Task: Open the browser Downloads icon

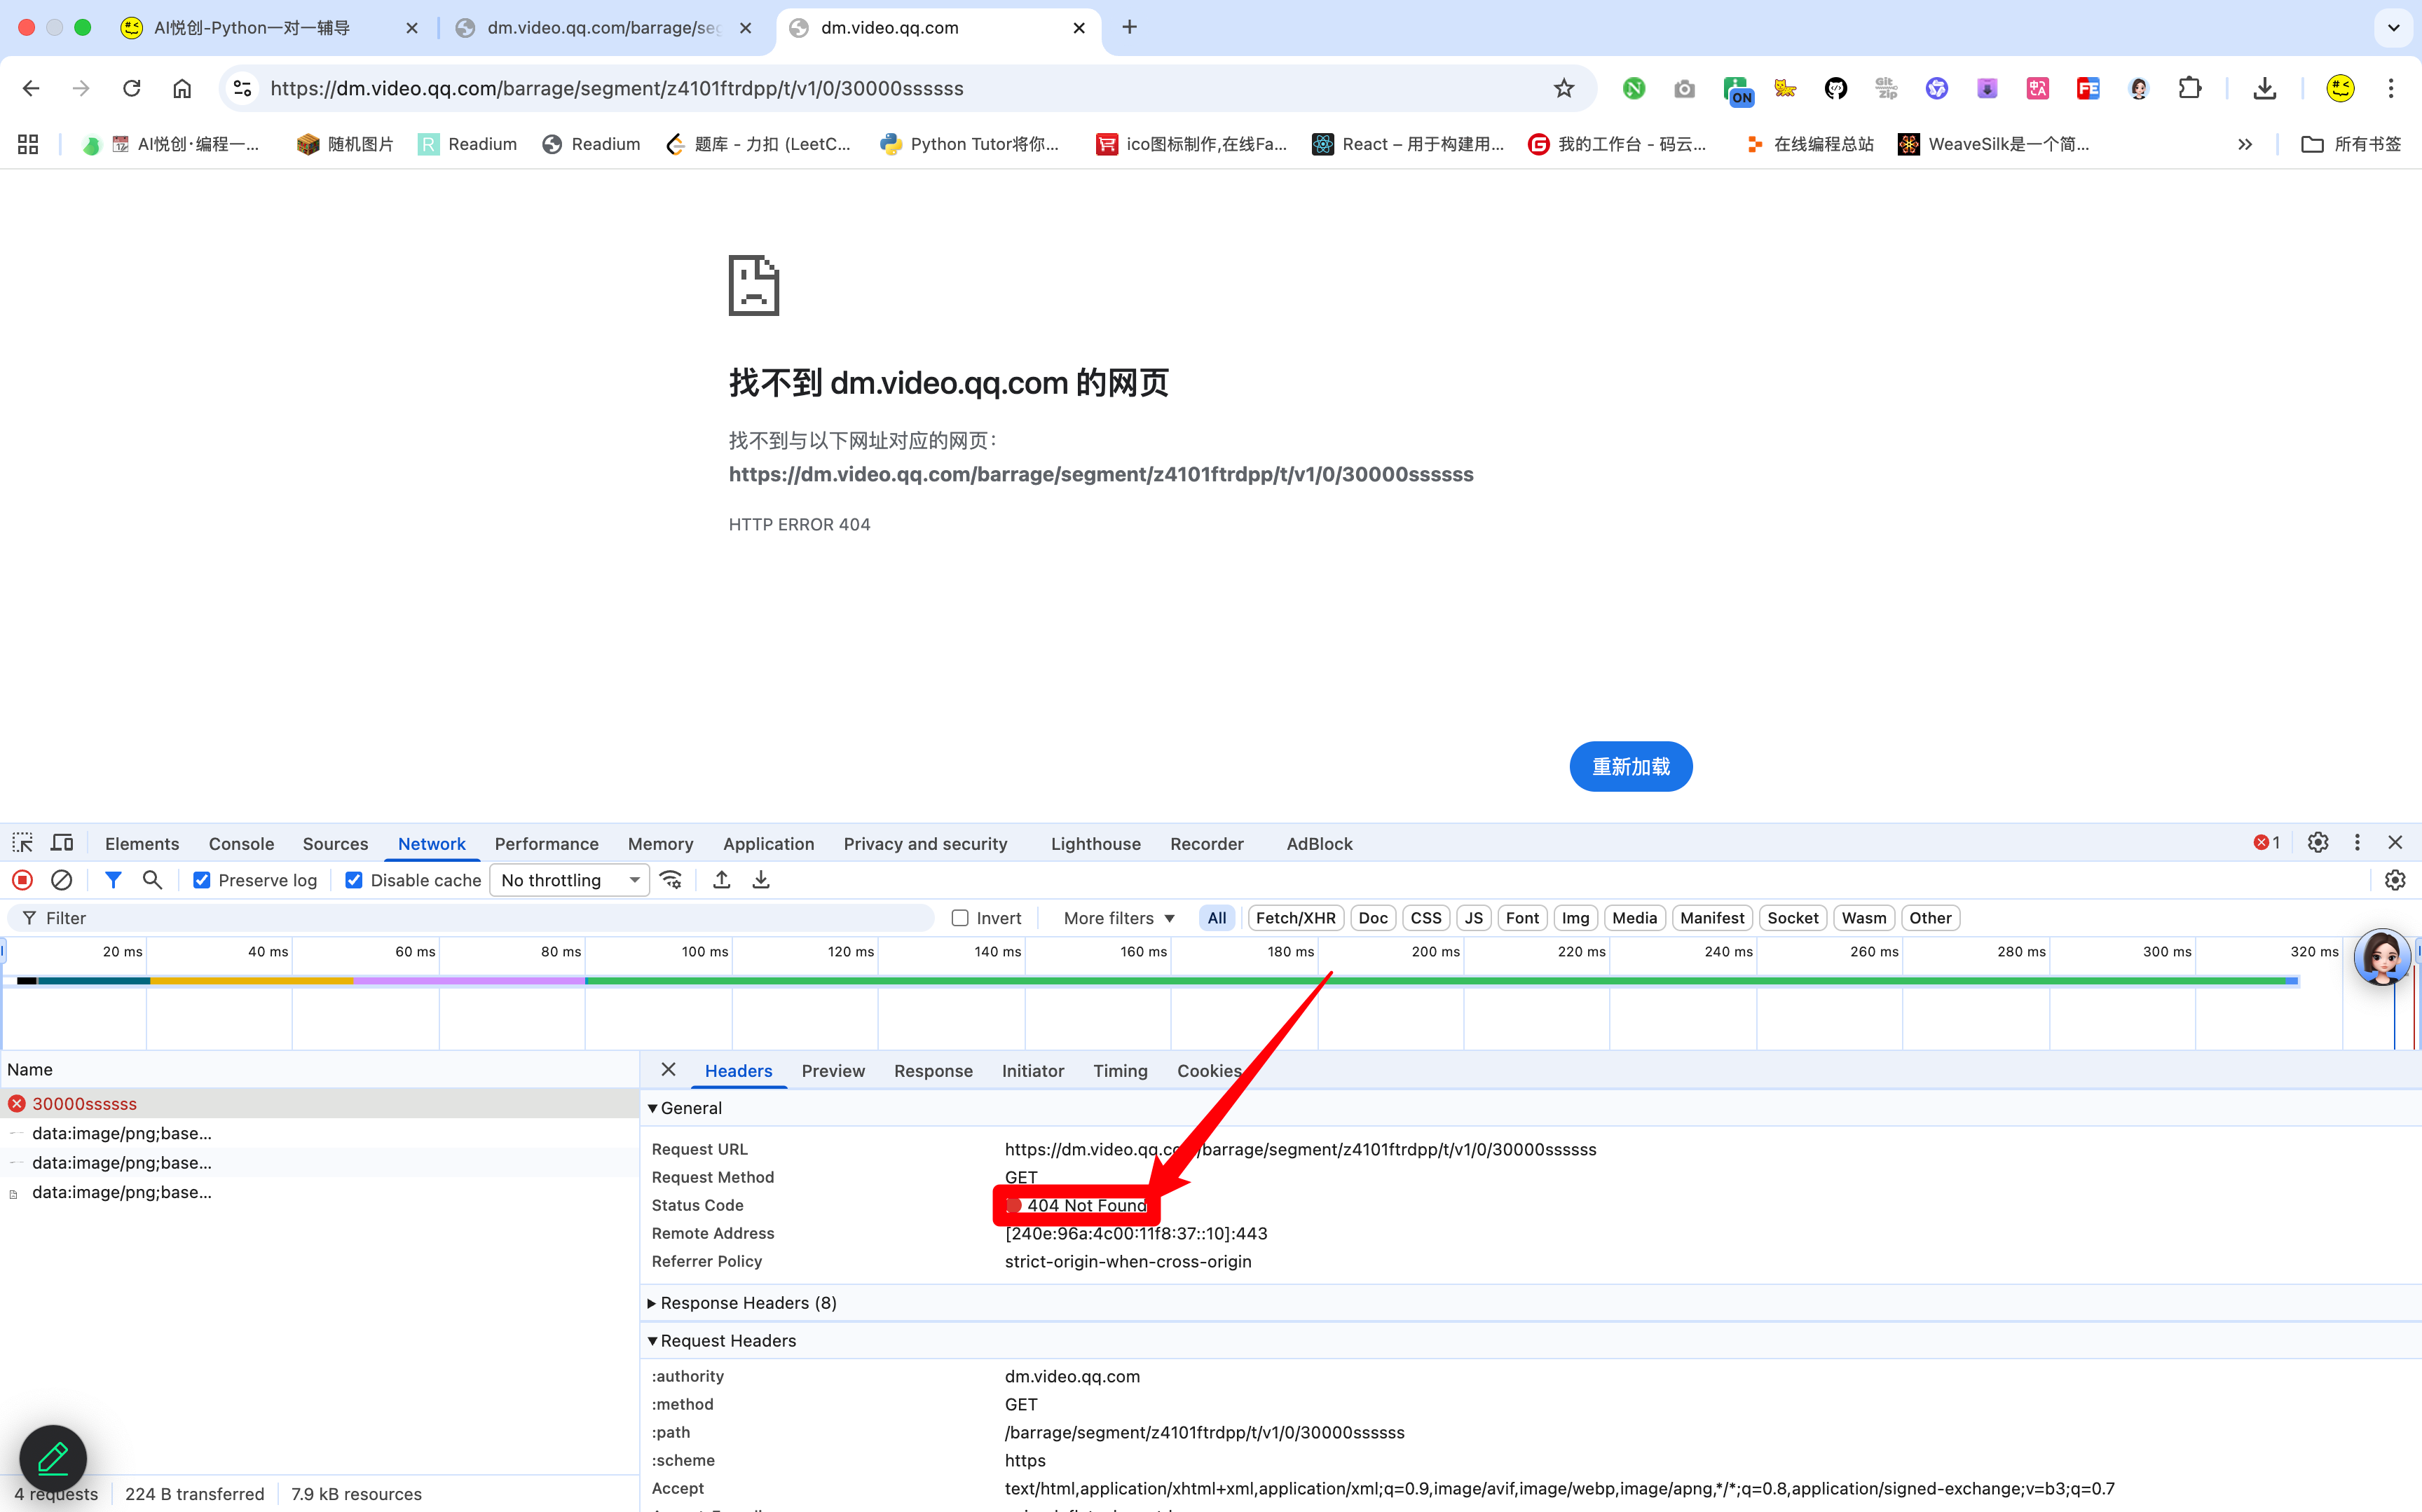Action: click(2265, 88)
